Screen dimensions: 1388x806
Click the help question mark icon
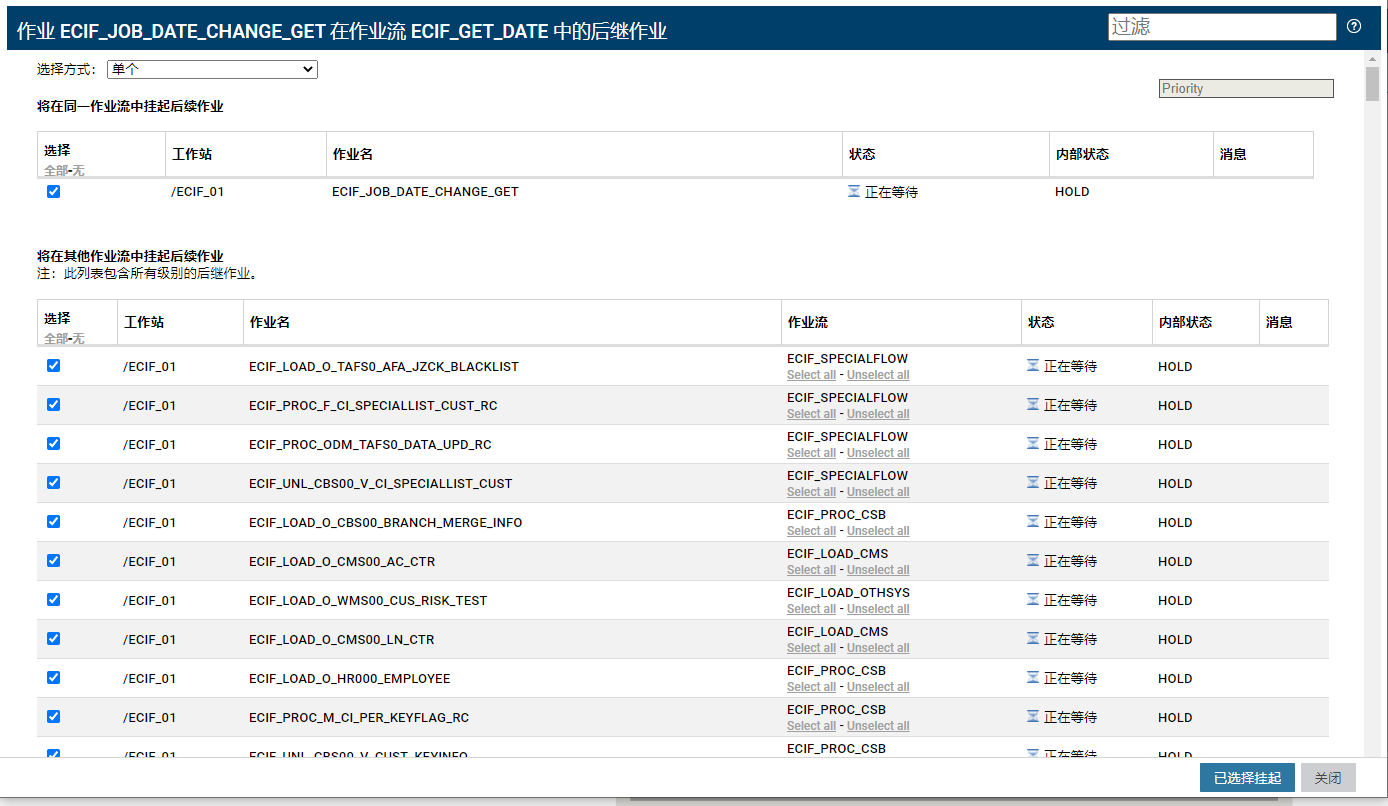coord(1354,26)
